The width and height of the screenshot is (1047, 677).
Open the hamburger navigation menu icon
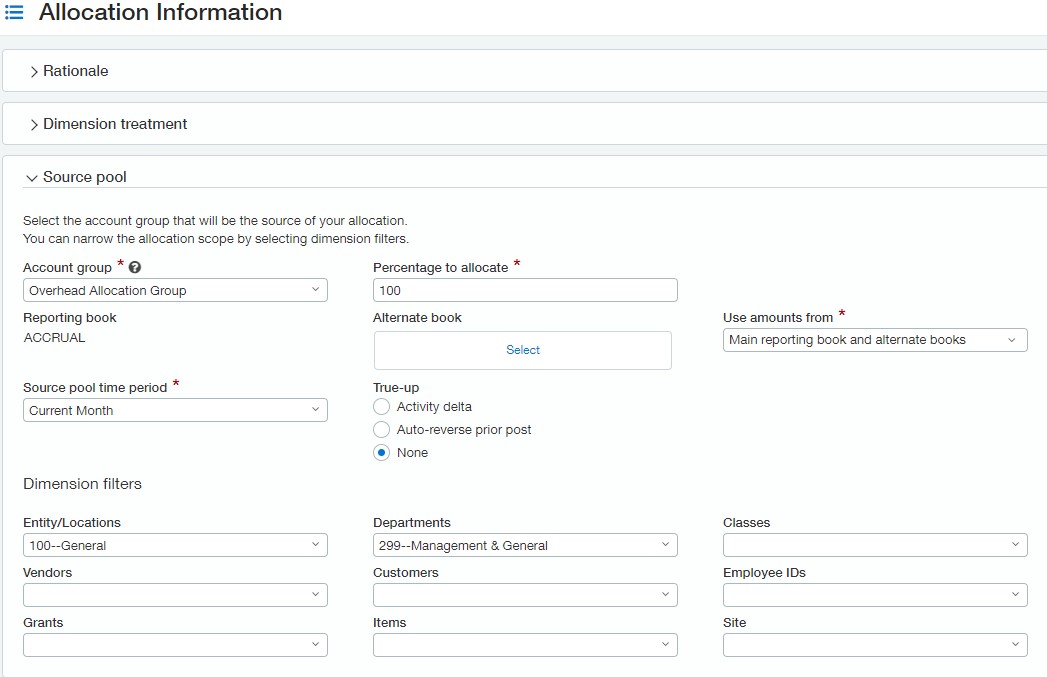(x=14, y=13)
